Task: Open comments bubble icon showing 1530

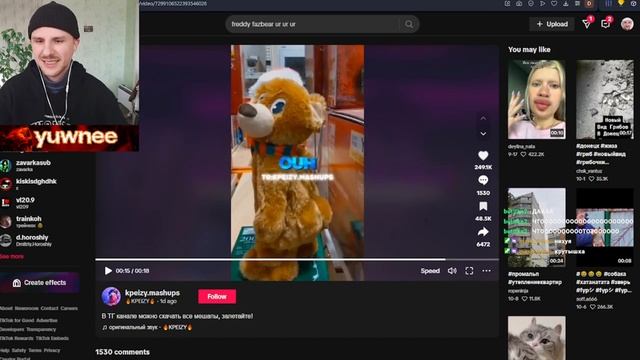Action: 483,180
